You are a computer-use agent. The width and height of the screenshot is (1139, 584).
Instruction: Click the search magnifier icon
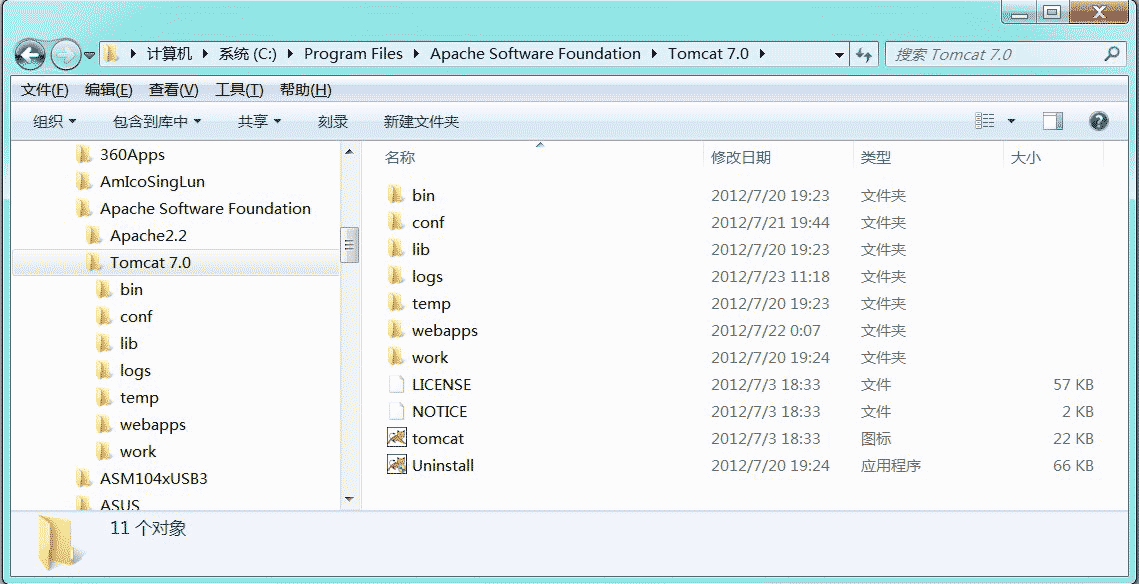pyautogui.click(x=1111, y=54)
